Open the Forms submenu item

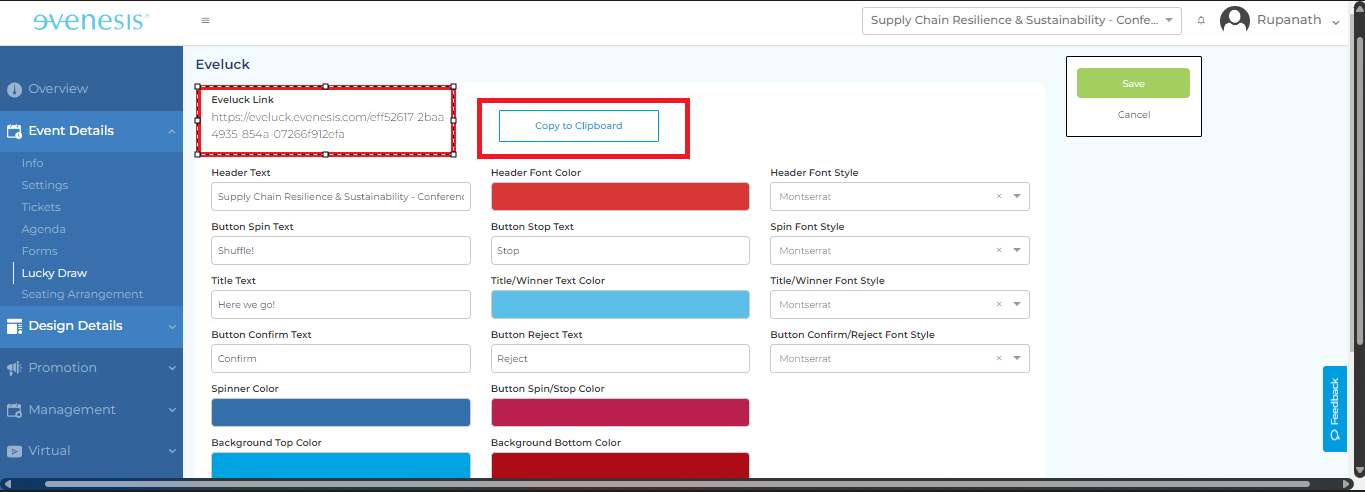(x=40, y=251)
